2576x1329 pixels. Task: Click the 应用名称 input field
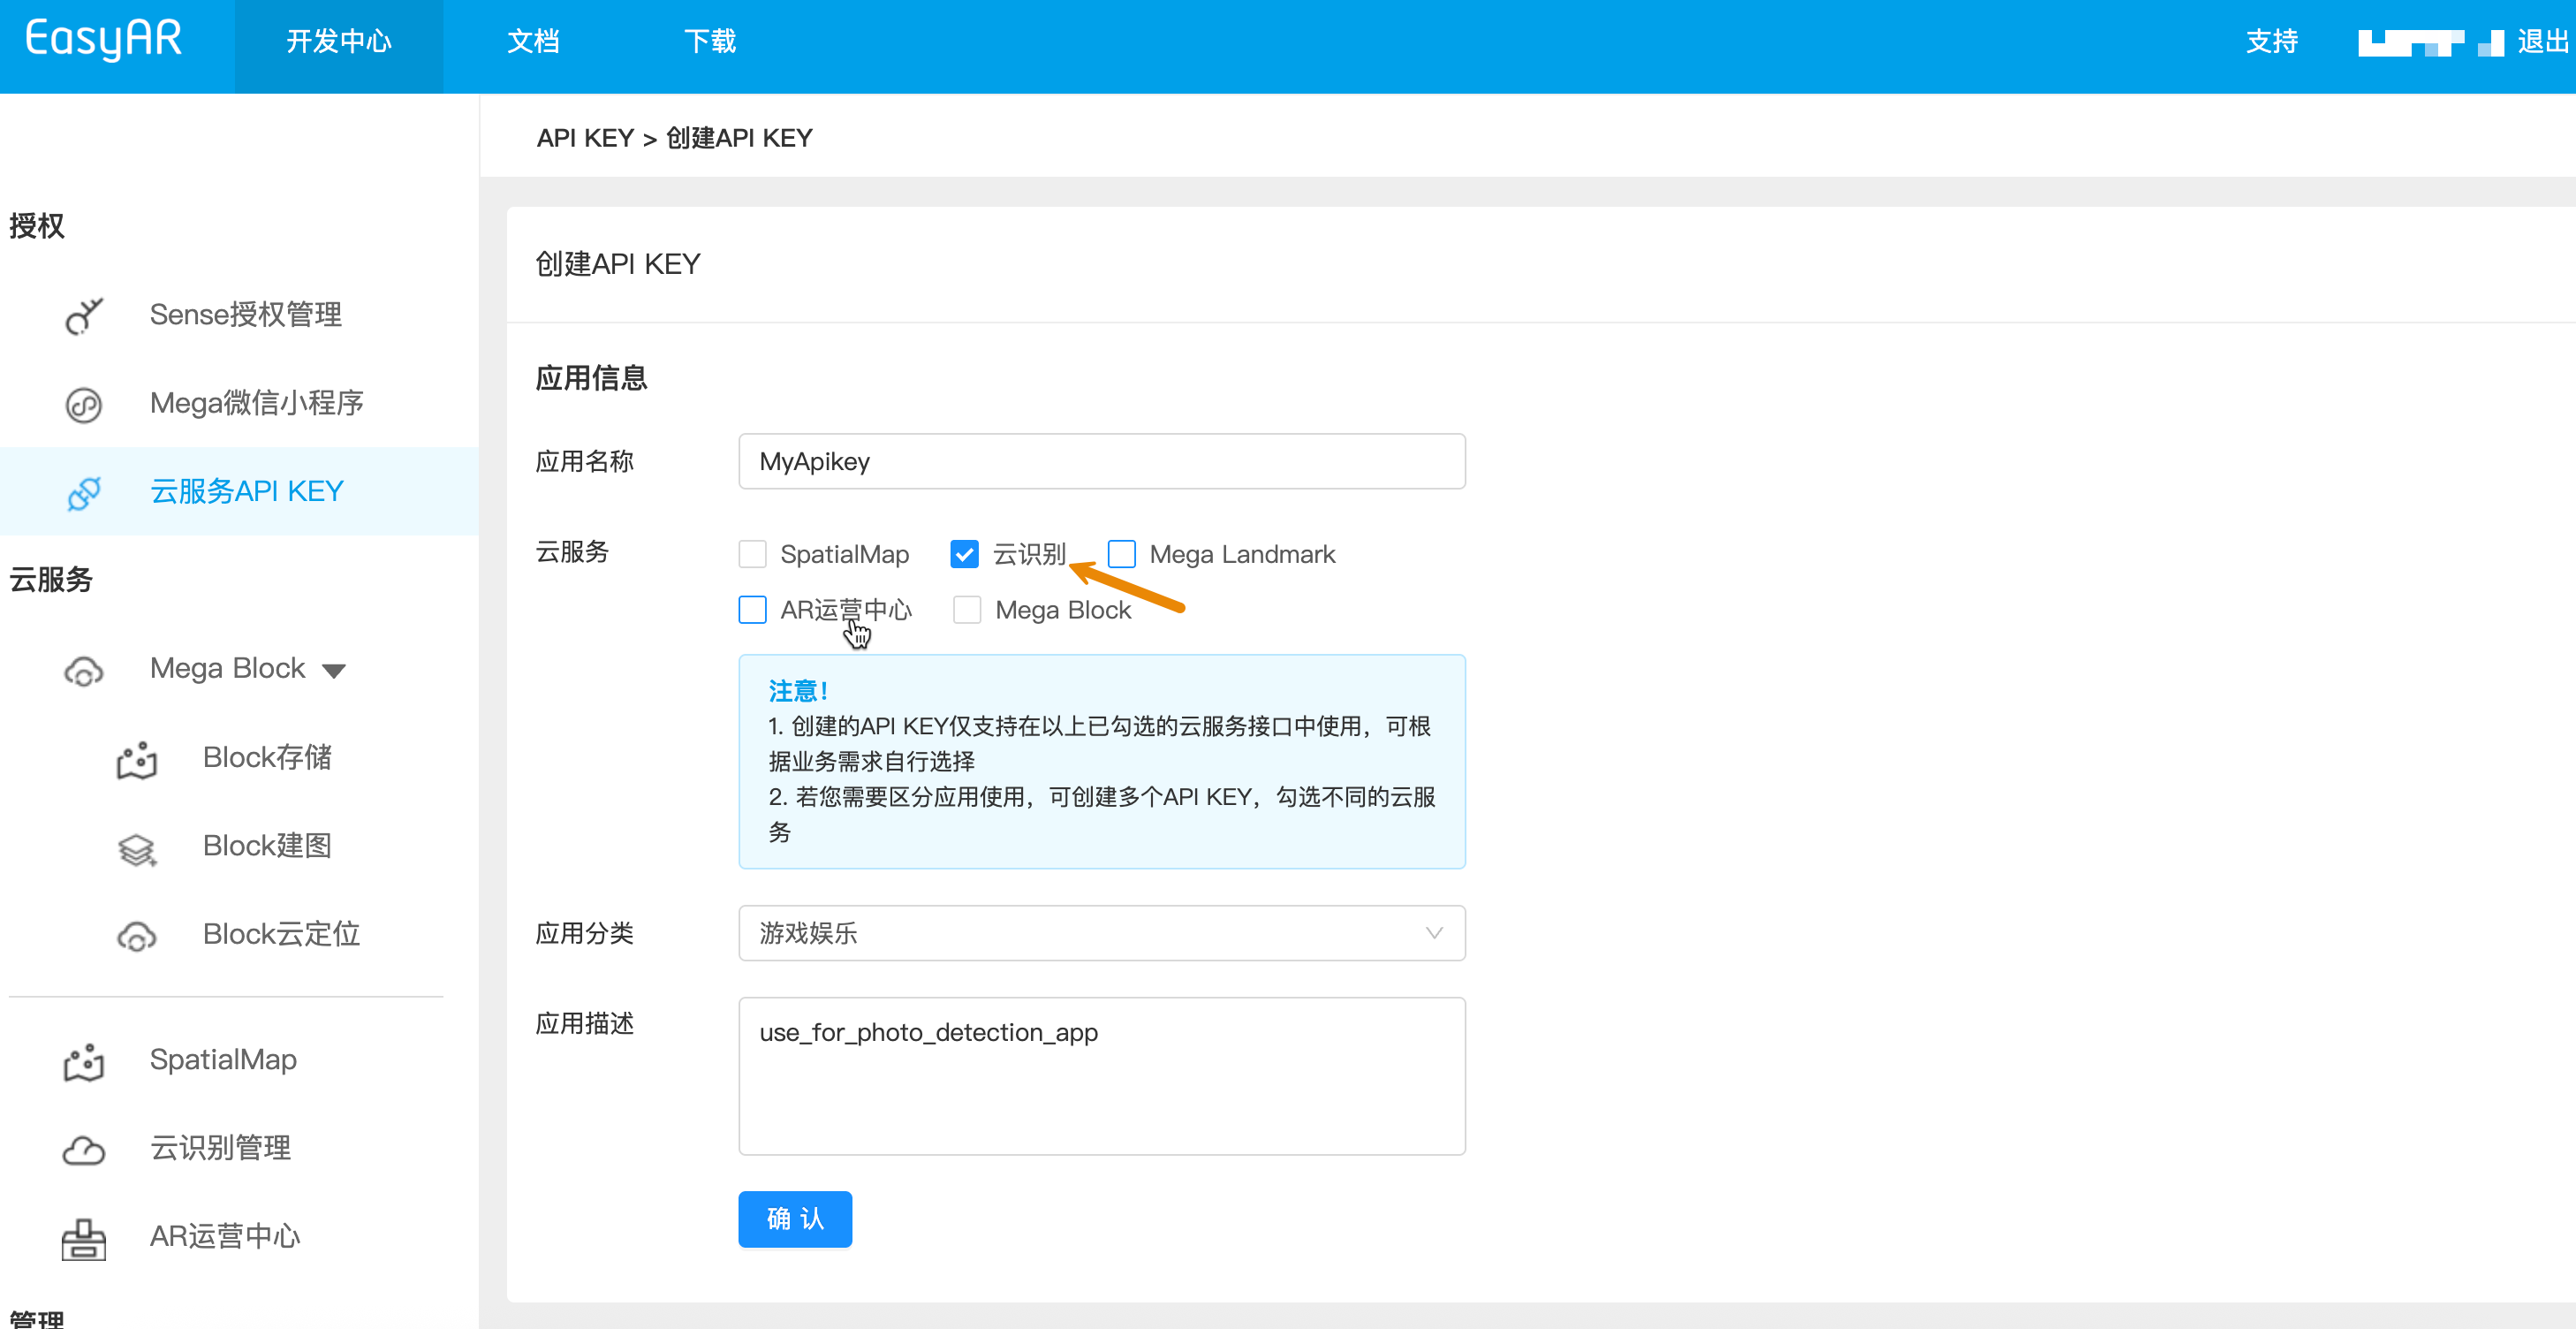(x=1100, y=461)
